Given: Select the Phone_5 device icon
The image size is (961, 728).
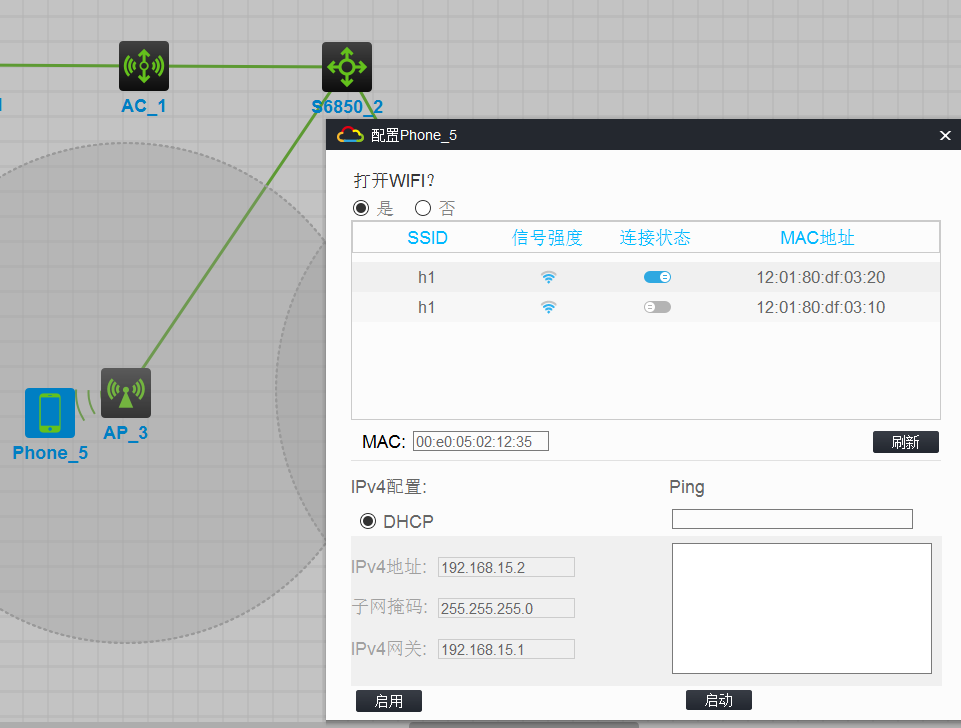Looking at the screenshot, I should click(x=50, y=413).
